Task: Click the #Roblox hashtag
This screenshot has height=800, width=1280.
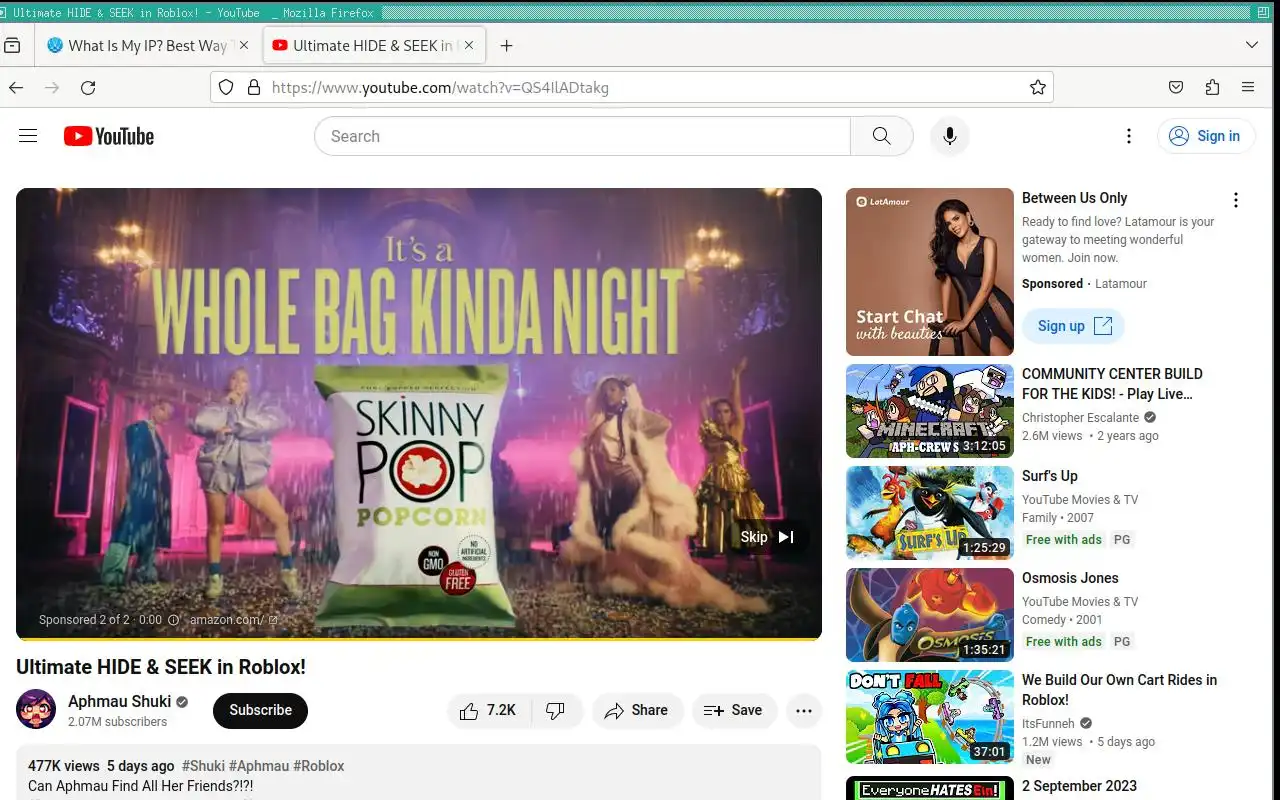Action: click(319, 766)
